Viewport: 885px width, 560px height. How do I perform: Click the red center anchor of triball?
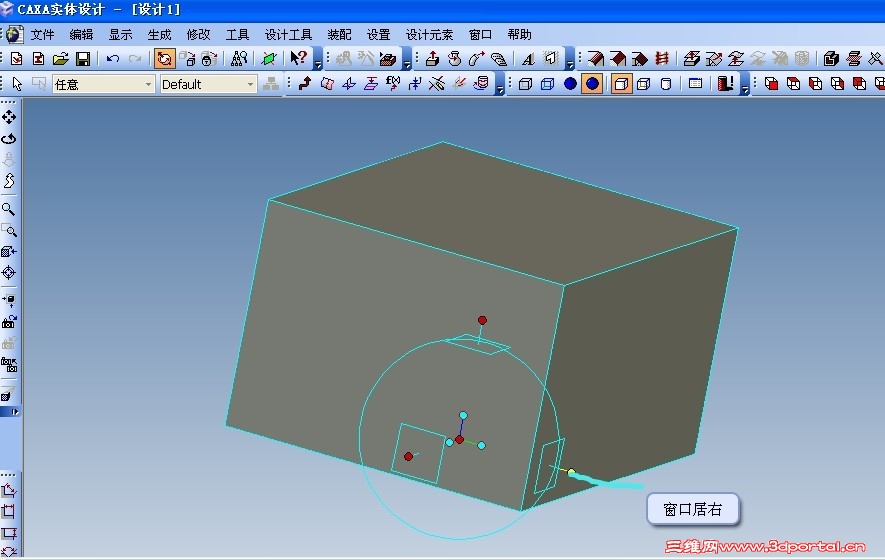459,439
